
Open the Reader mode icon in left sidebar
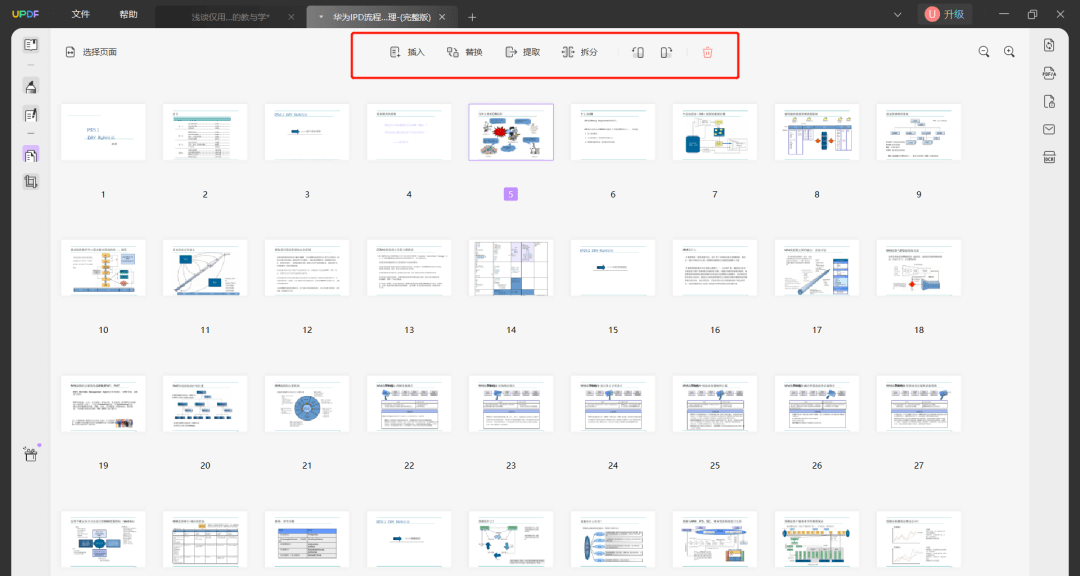31,45
